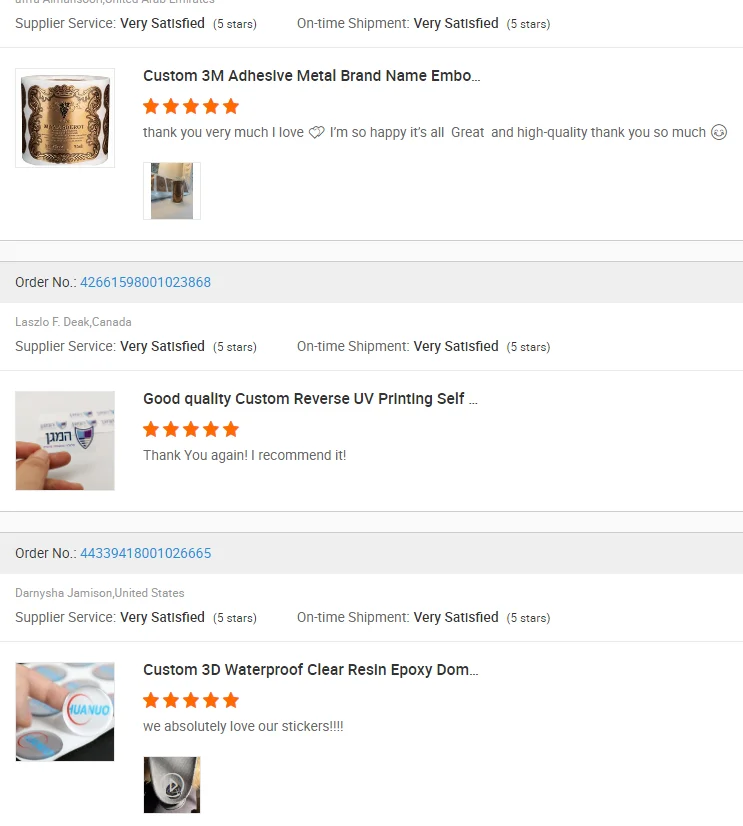
Task: Click the star rating under the 3M Adhesive product
Action: 191,106
